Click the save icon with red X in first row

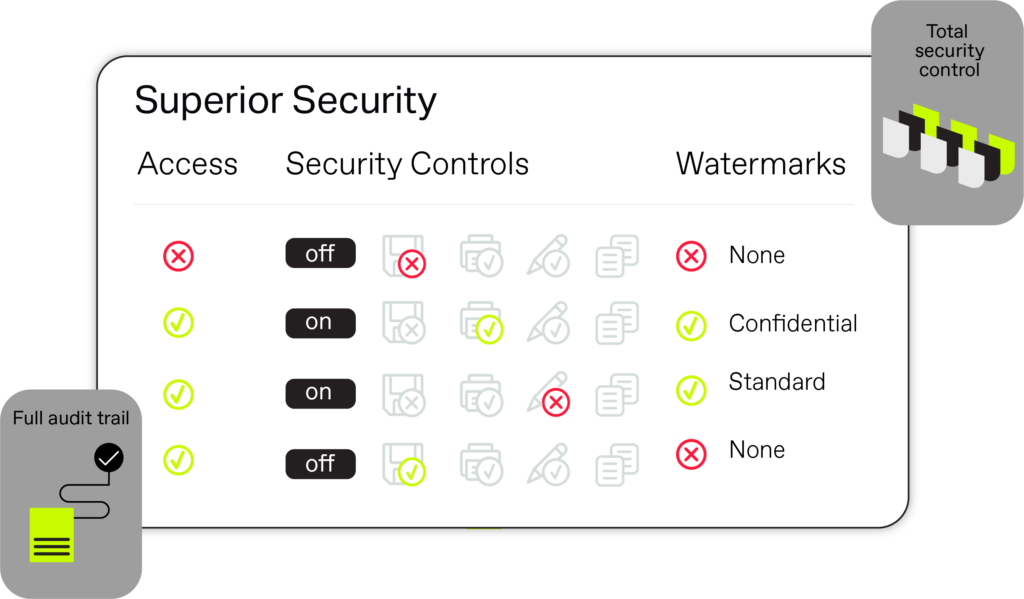pos(404,257)
